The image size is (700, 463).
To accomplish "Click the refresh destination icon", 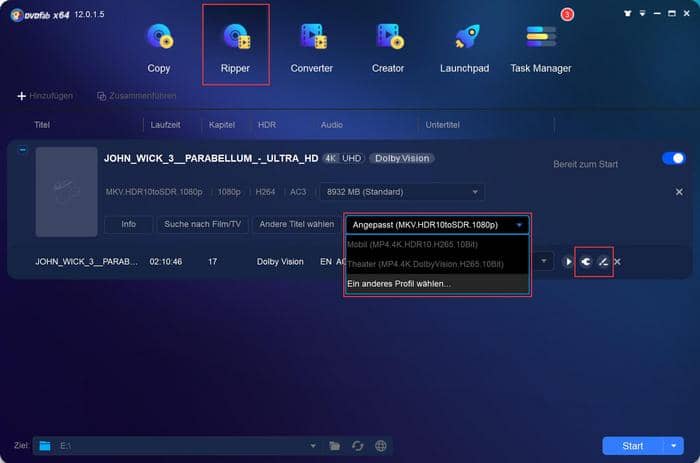I will pos(358,446).
